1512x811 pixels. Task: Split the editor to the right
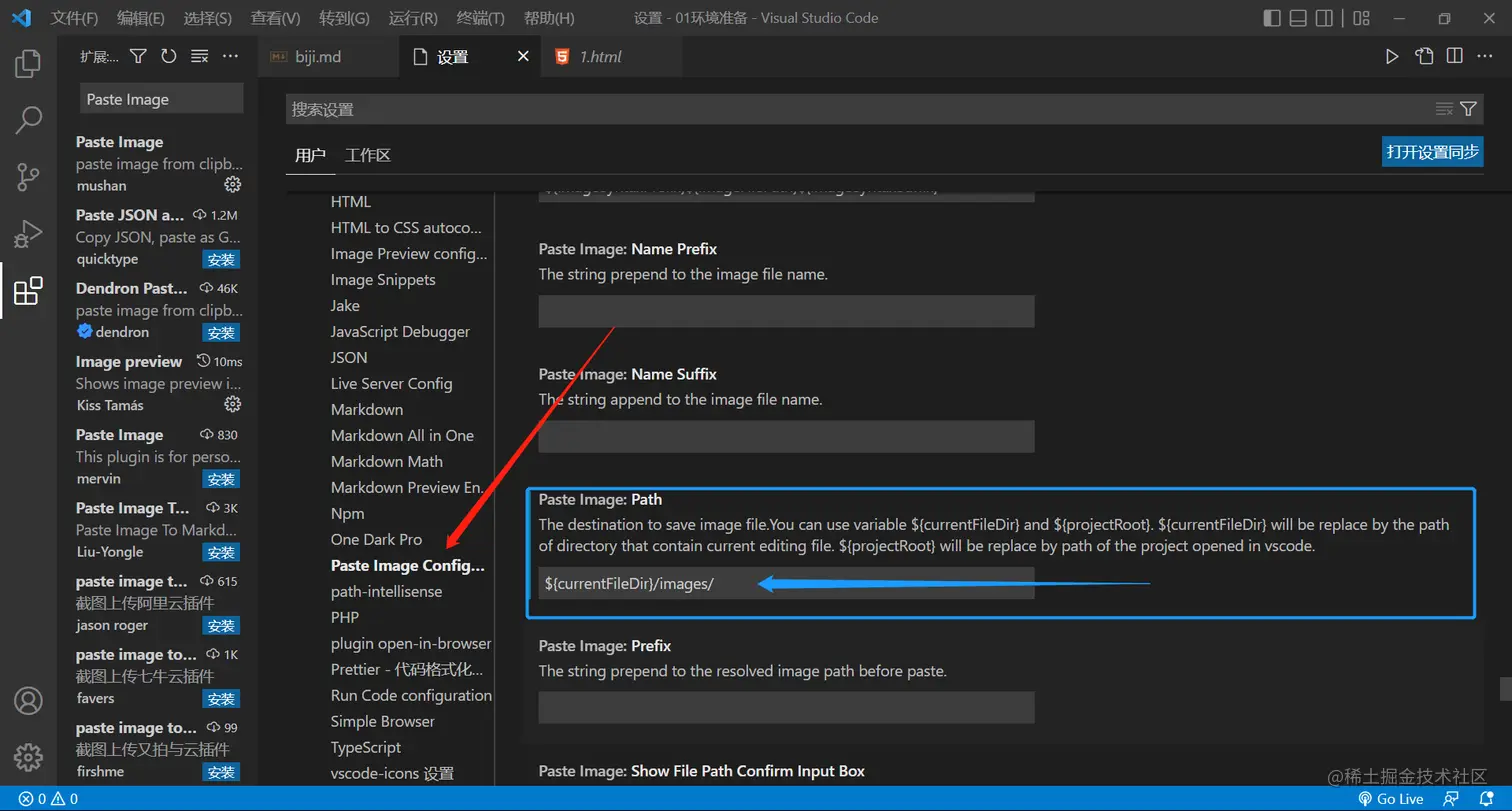1455,57
